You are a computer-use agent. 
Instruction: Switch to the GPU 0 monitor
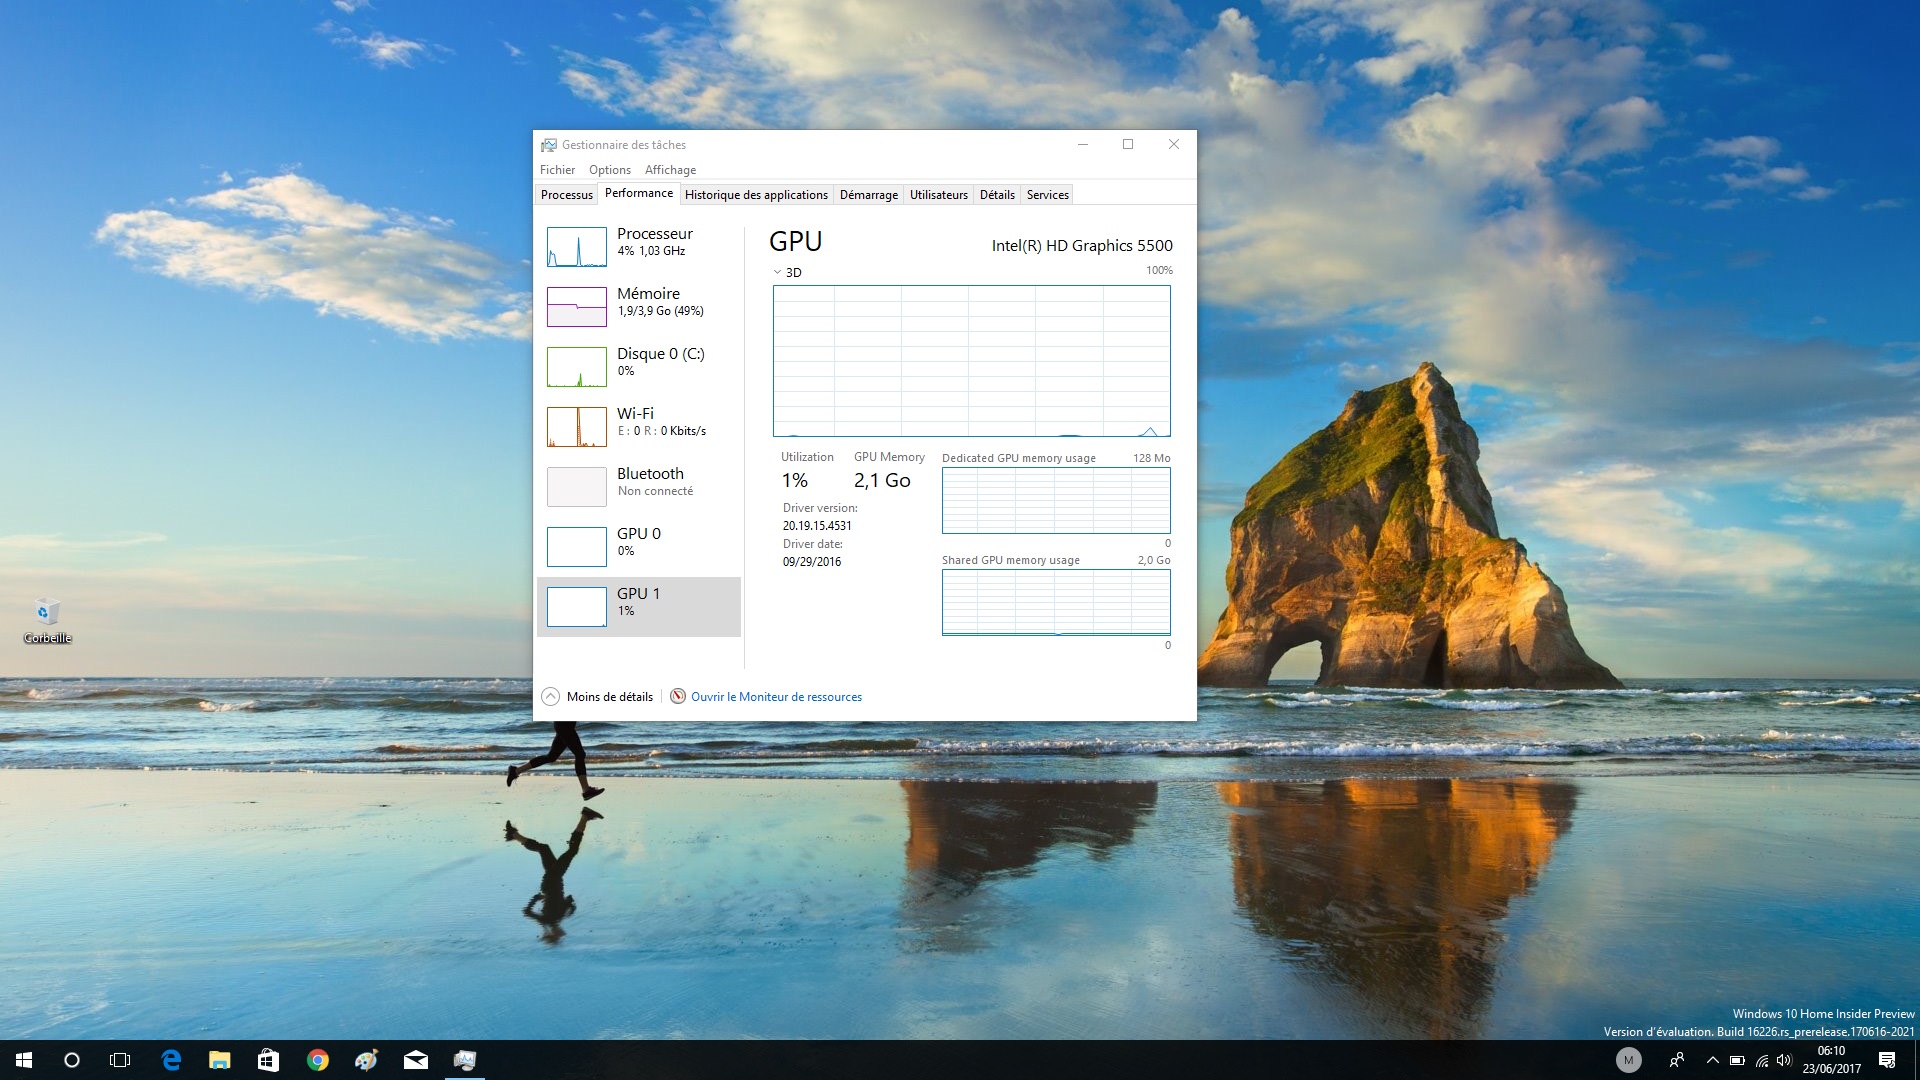click(x=639, y=546)
